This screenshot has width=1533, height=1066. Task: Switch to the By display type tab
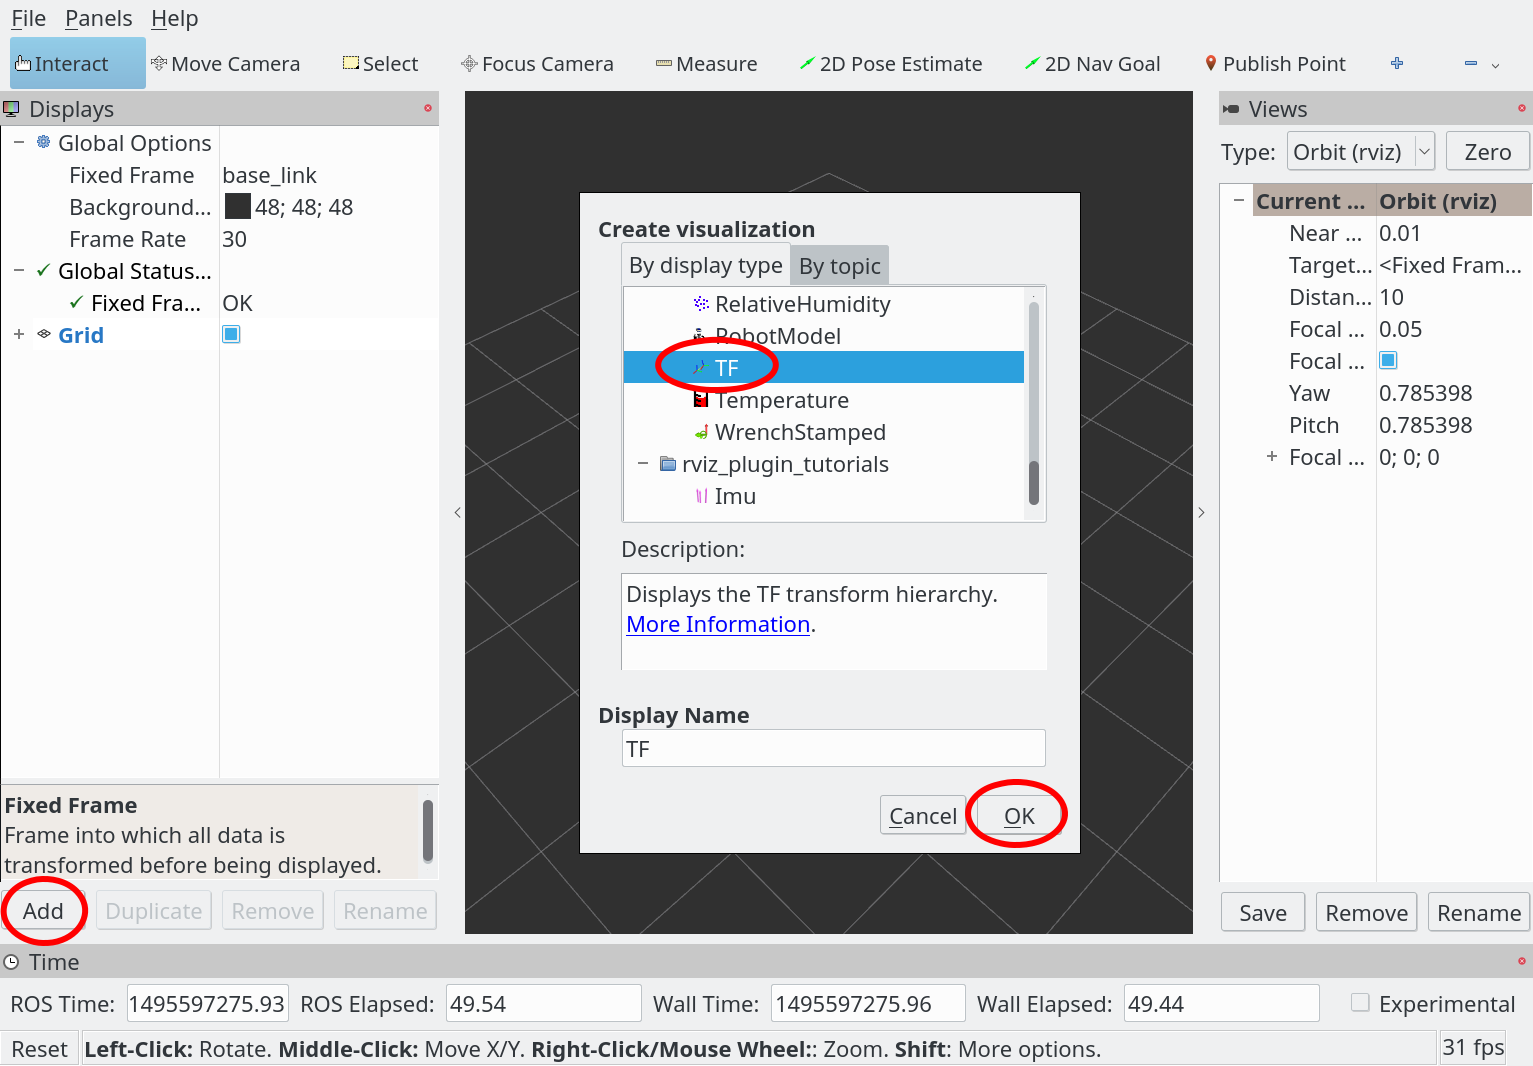[x=705, y=265]
